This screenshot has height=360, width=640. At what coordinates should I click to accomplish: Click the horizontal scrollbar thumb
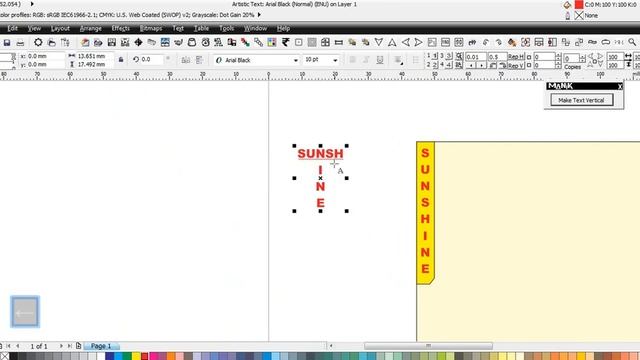coord(428,346)
